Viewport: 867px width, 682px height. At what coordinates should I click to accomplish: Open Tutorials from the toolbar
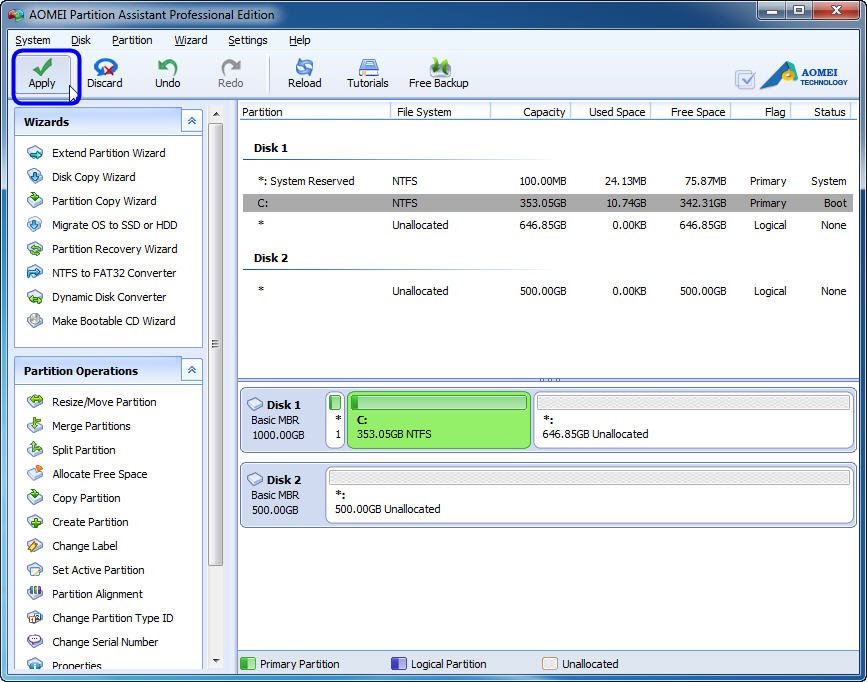[367, 68]
